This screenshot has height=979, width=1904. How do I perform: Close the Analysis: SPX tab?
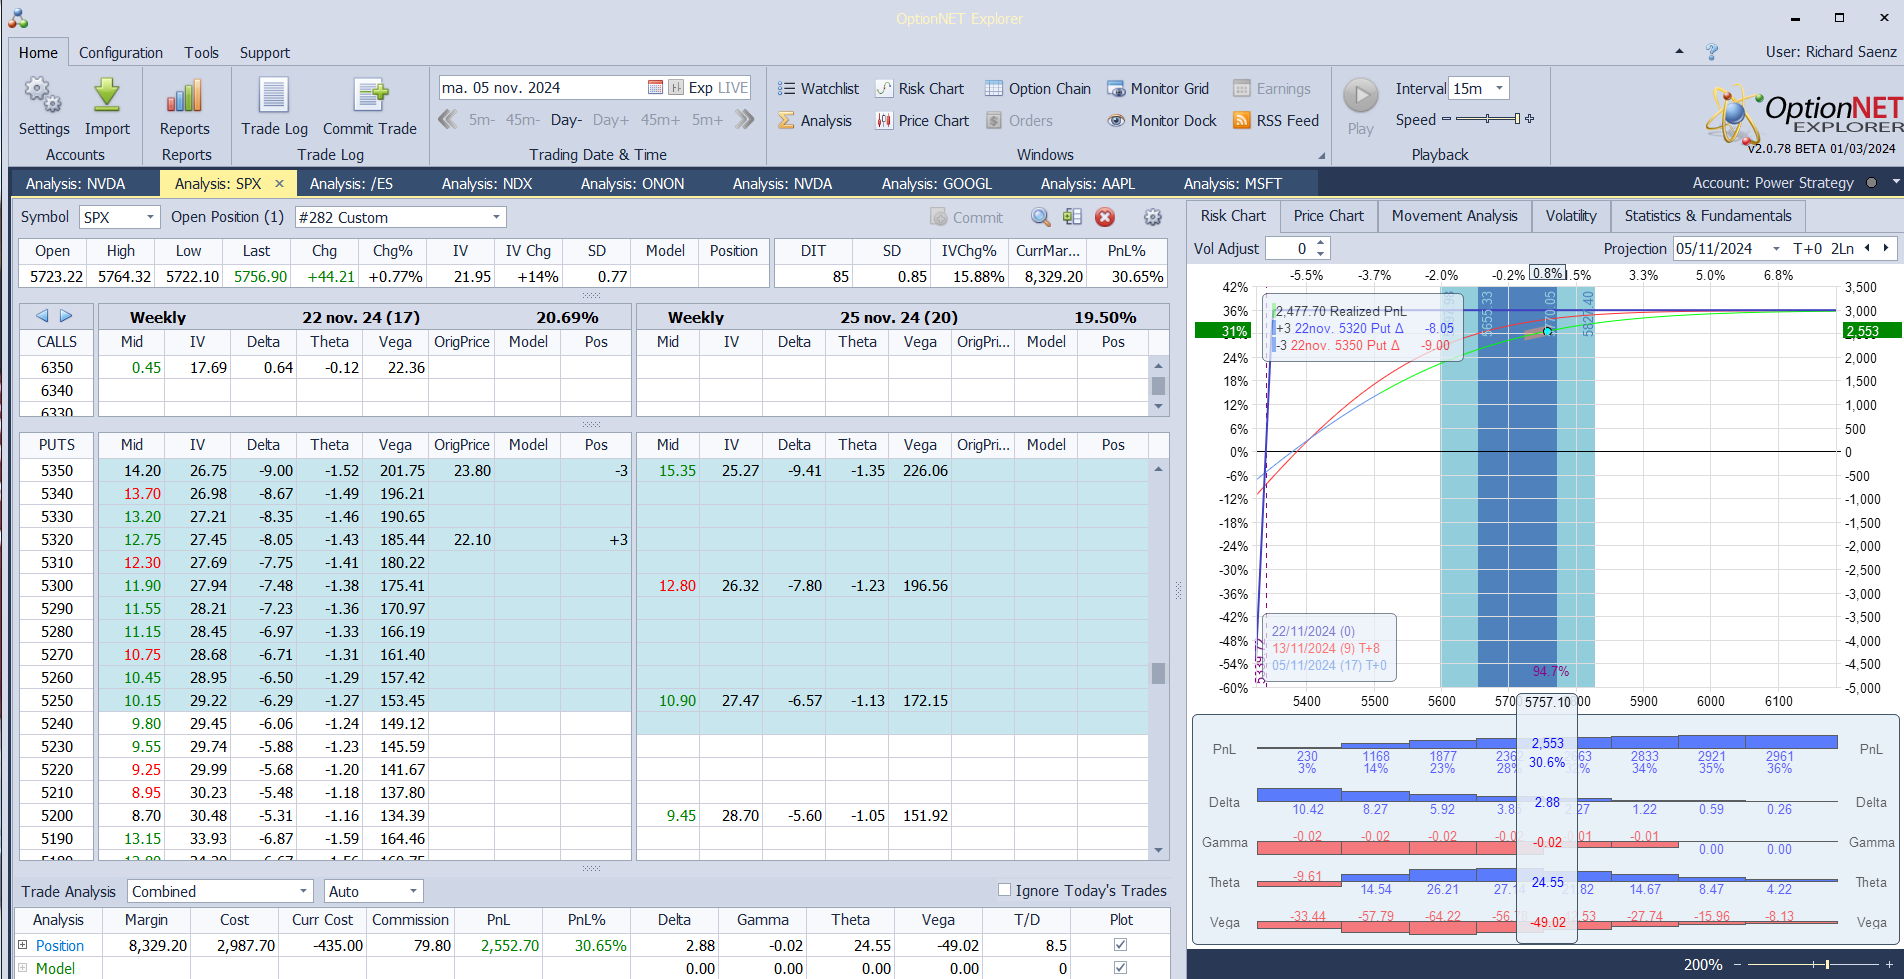(279, 184)
